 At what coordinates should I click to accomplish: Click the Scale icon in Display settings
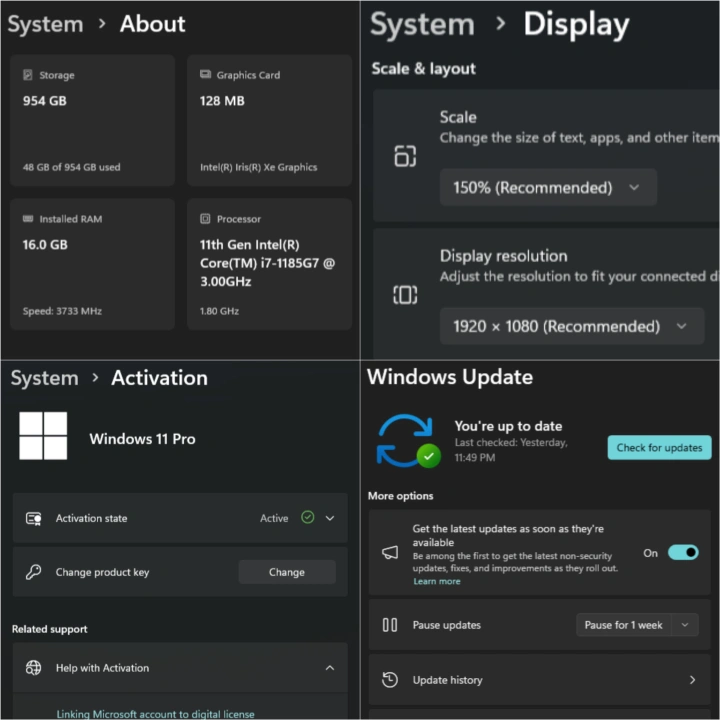[x=405, y=156]
